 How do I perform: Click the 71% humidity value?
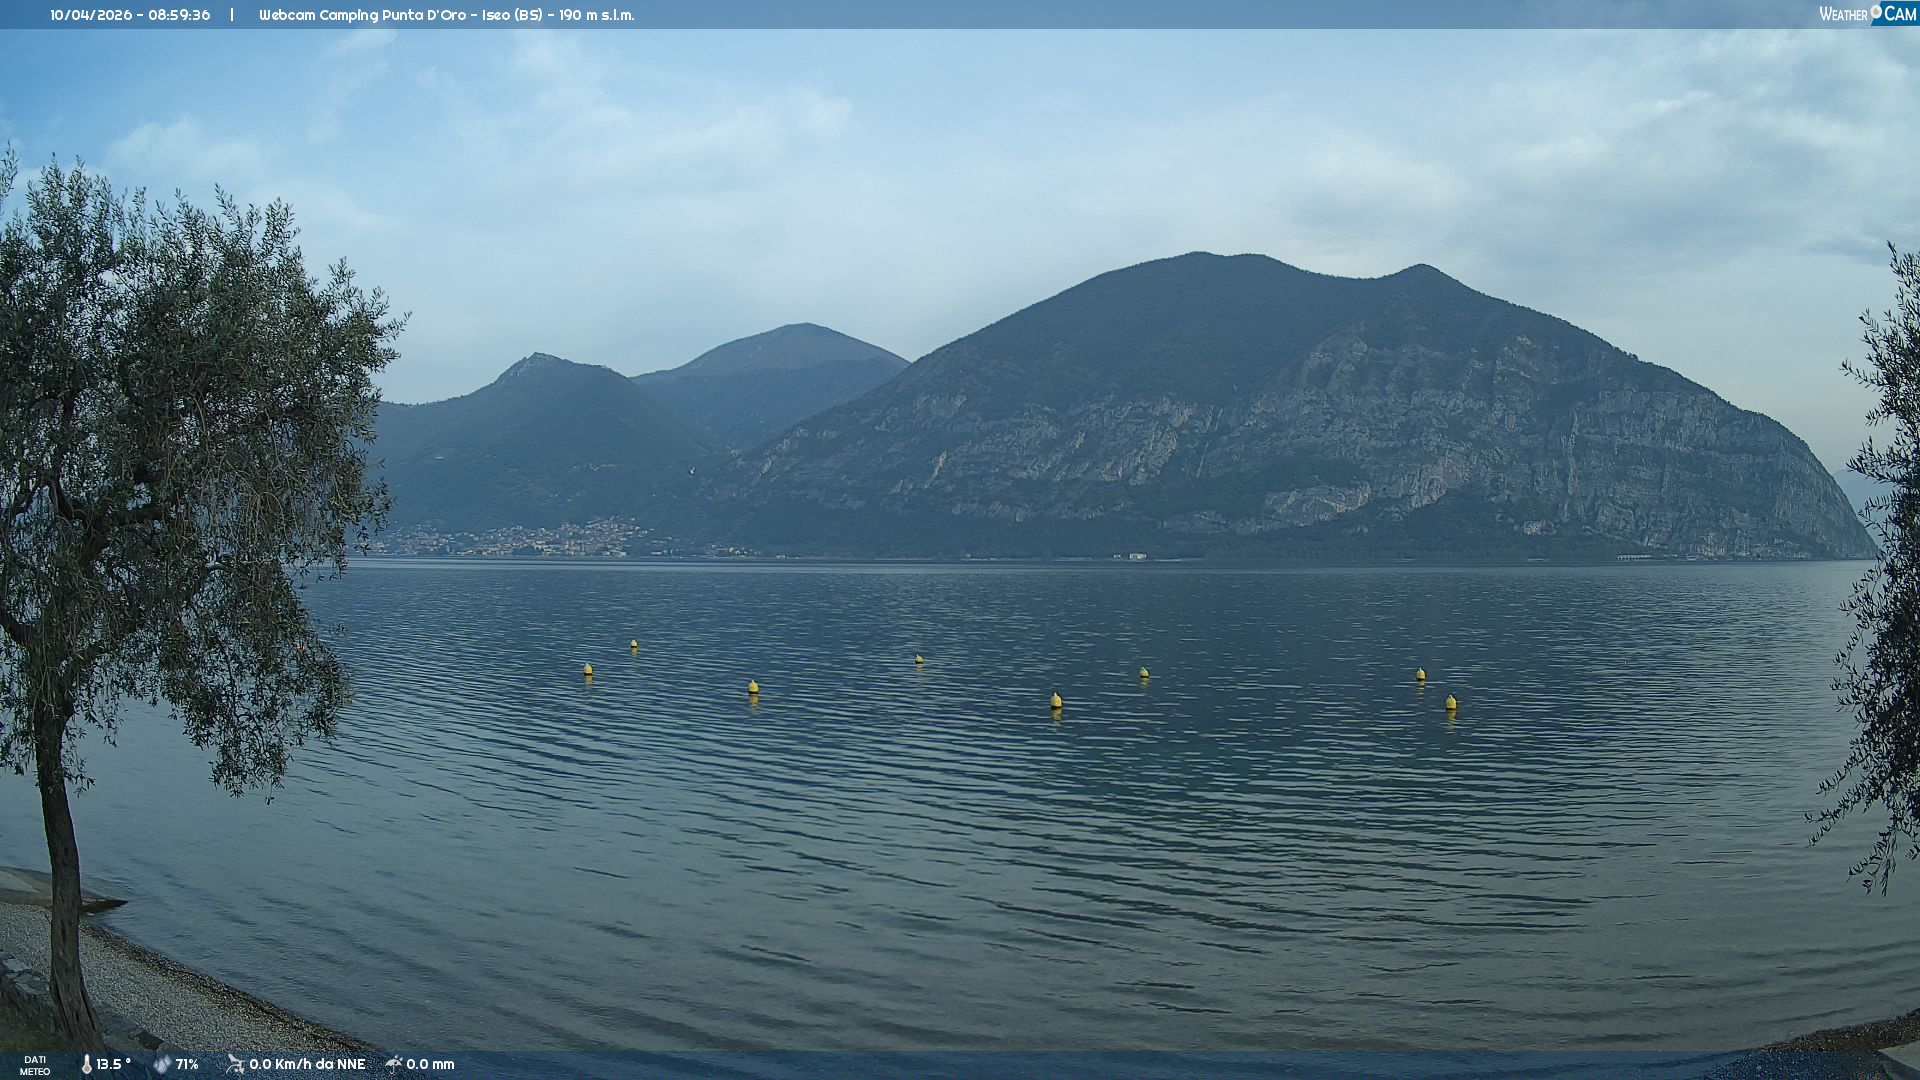click(187, 1064)
